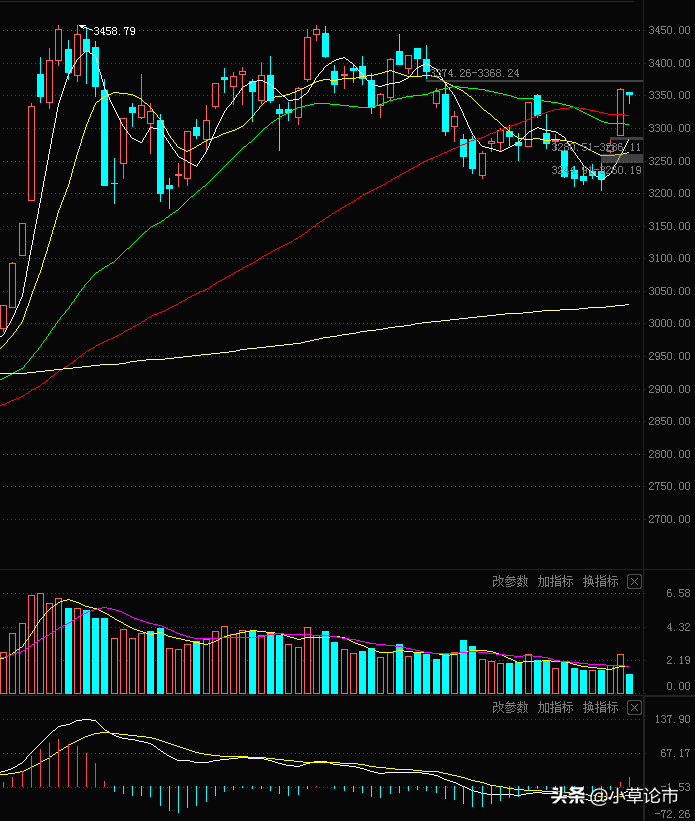Click the 6.58 volume axis value
695x821 pixels.
(x=678, y=593)
